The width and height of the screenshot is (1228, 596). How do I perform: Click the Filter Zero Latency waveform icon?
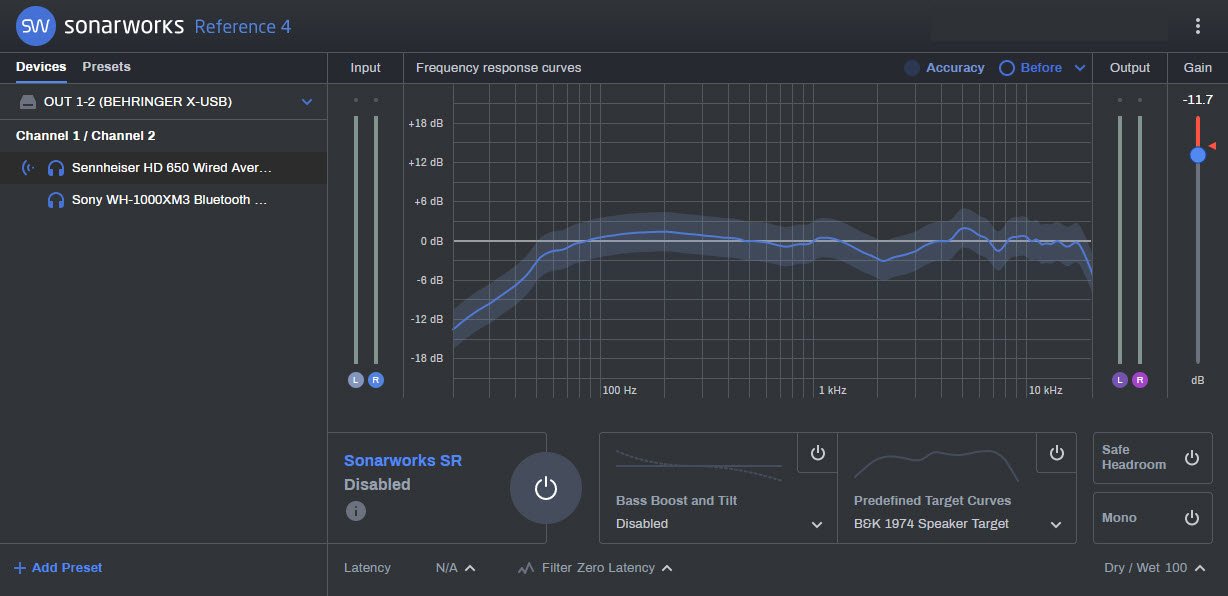(526, 568)
